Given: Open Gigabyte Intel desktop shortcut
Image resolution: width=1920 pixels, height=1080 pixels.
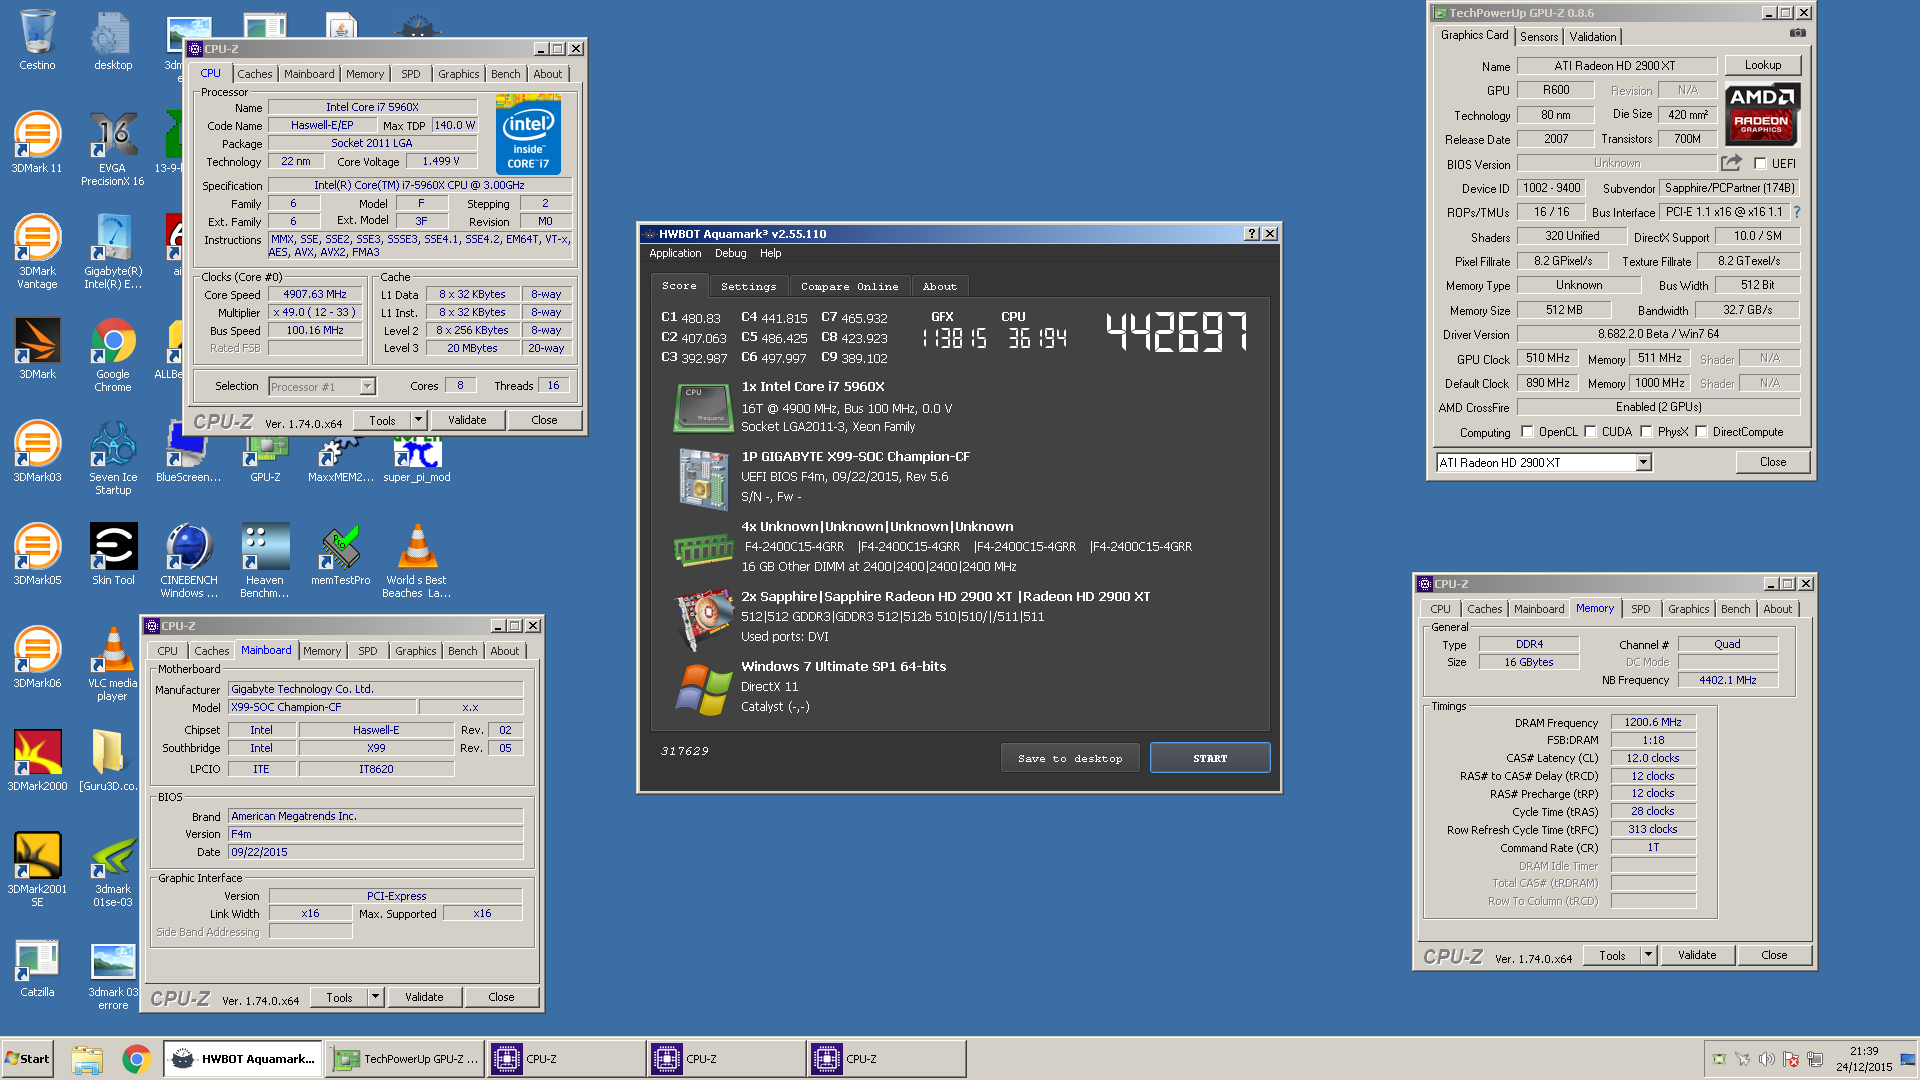Looking at the screenshot, I should pos(113,251).
